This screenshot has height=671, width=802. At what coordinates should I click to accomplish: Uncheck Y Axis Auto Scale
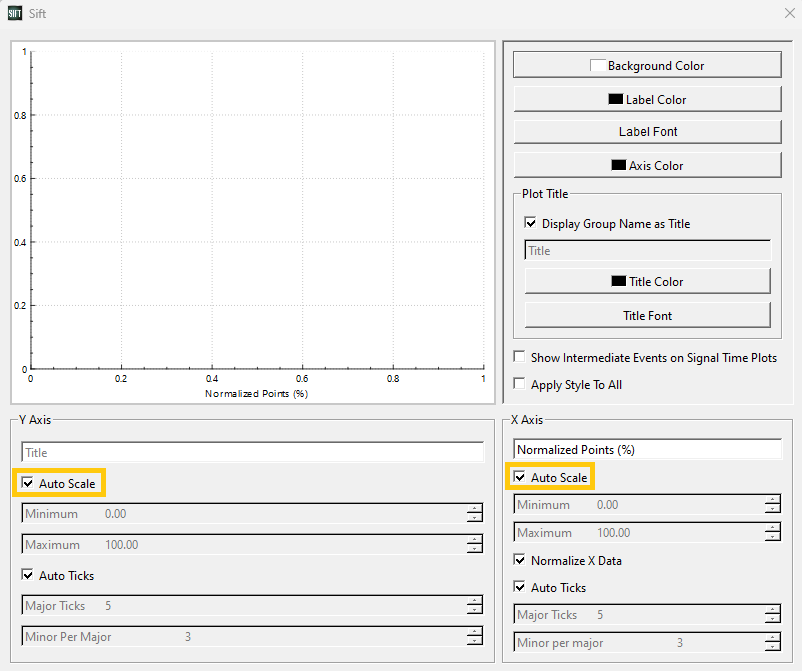click(x=28, y=483)
